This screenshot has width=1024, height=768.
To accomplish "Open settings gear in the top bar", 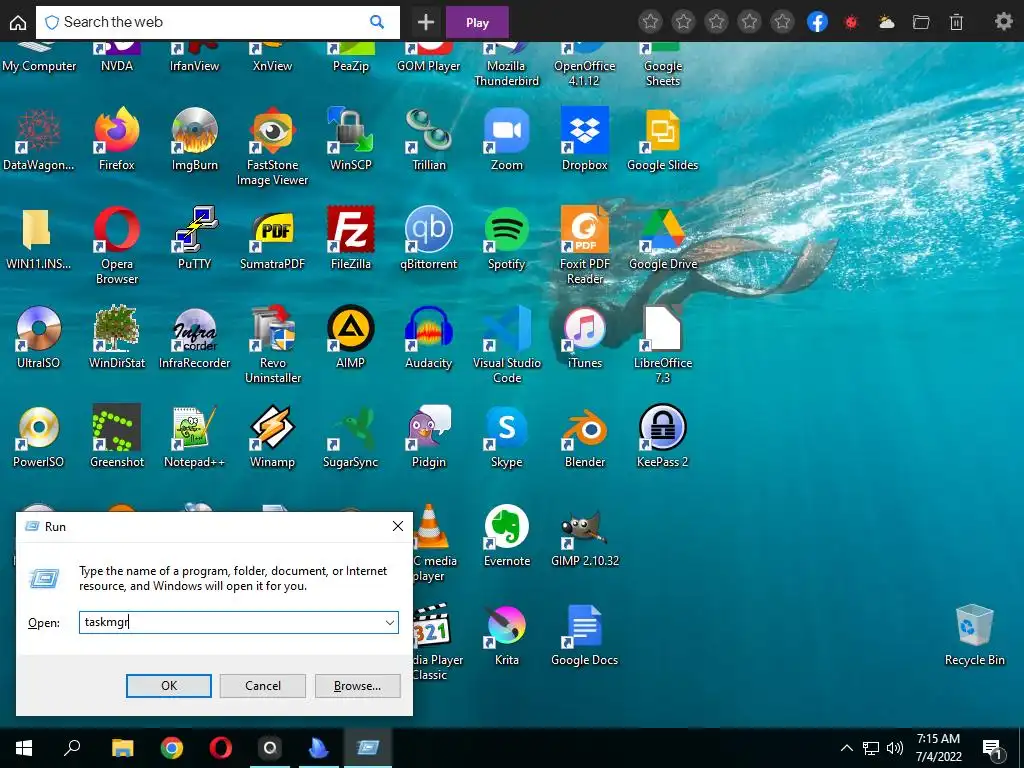I will pyautogui.click(x=1004, y=22).
